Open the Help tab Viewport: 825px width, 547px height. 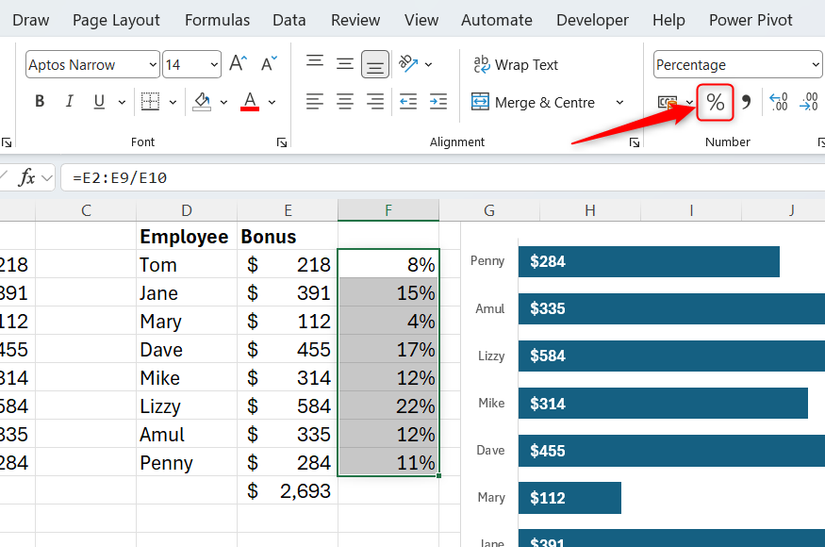pos(669,20)
